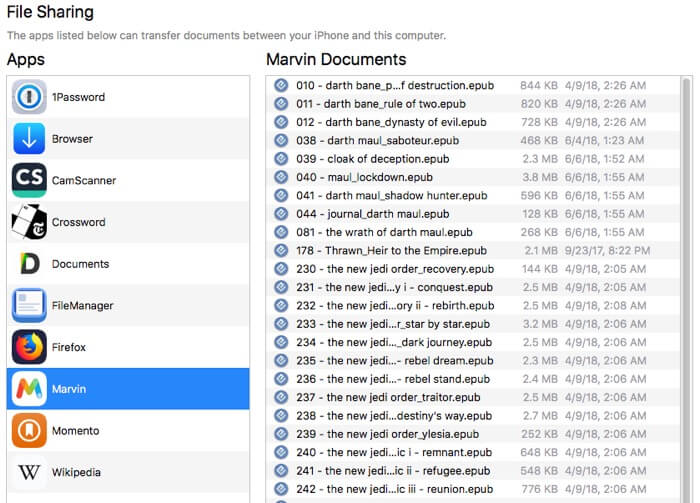
Task: Click the file icon for 081 wrath of darth maul
Action: click(281, 233)
